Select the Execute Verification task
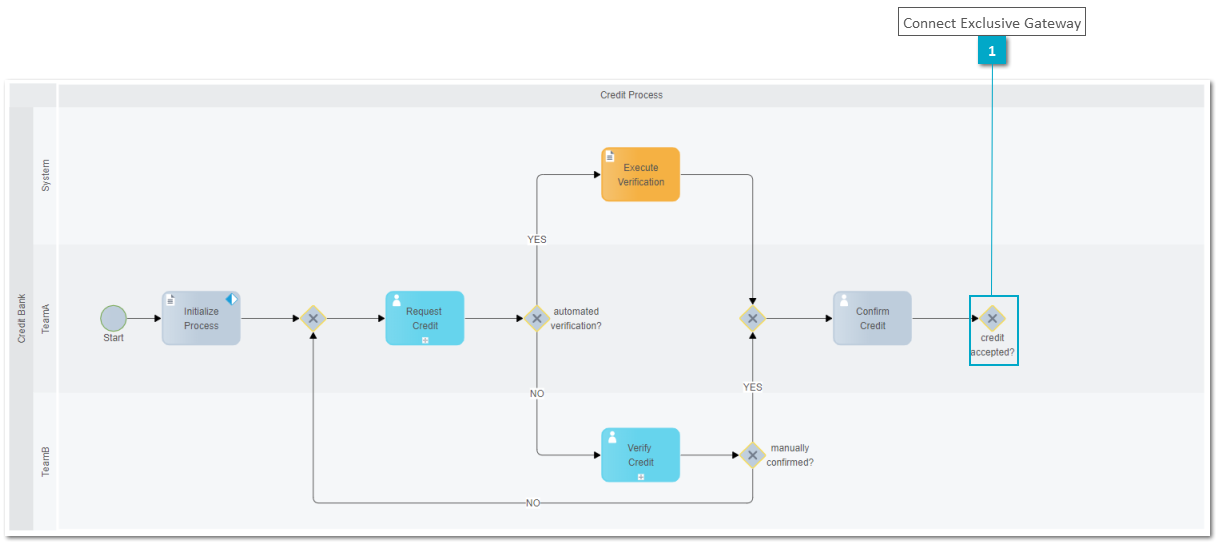Viewport: 1219px width, 545px height. pos(640,175)
